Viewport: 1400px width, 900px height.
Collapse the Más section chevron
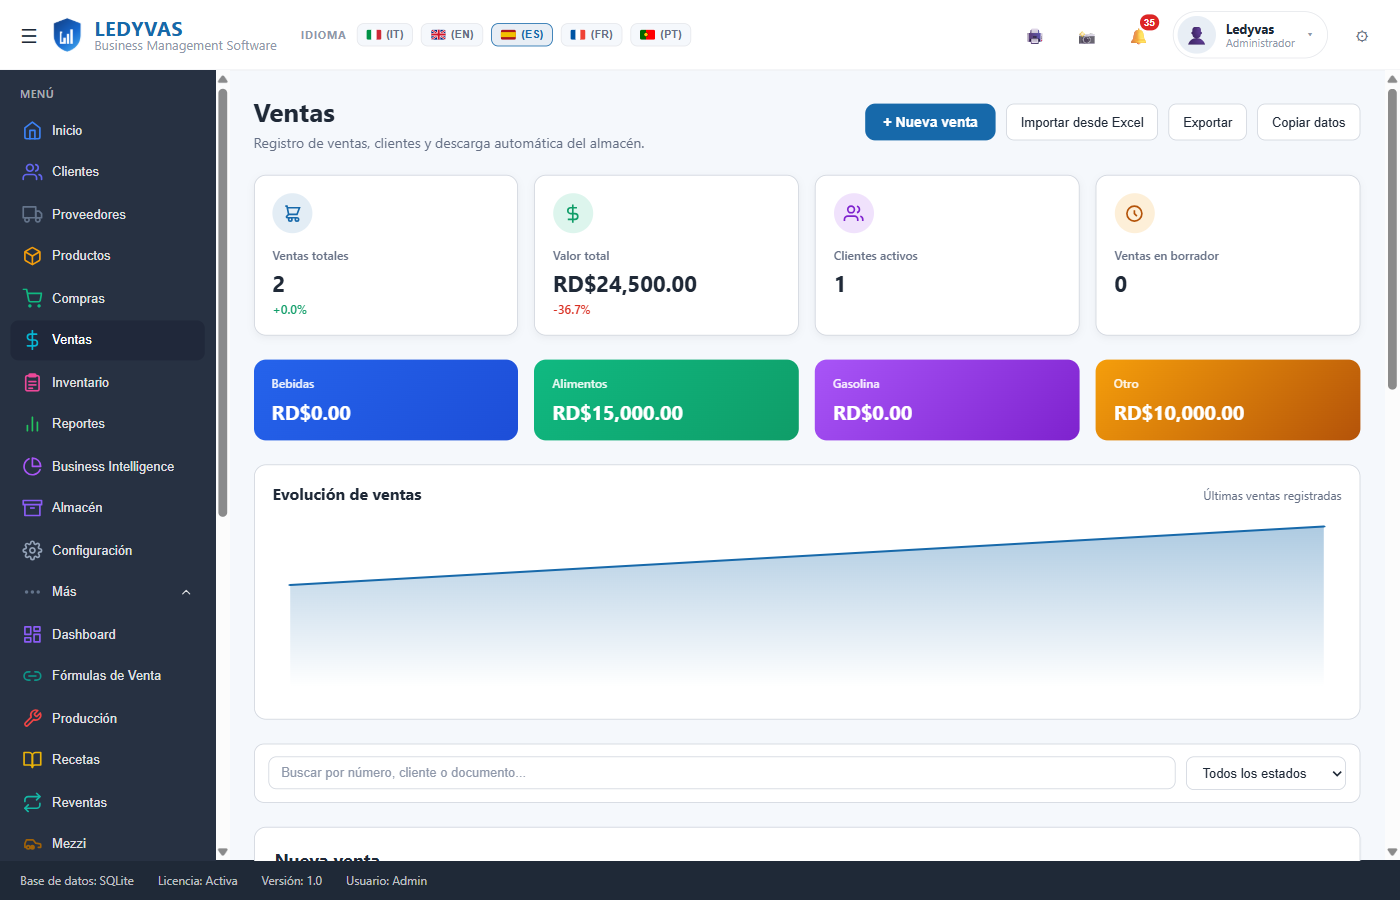click(x=186, y=592)
